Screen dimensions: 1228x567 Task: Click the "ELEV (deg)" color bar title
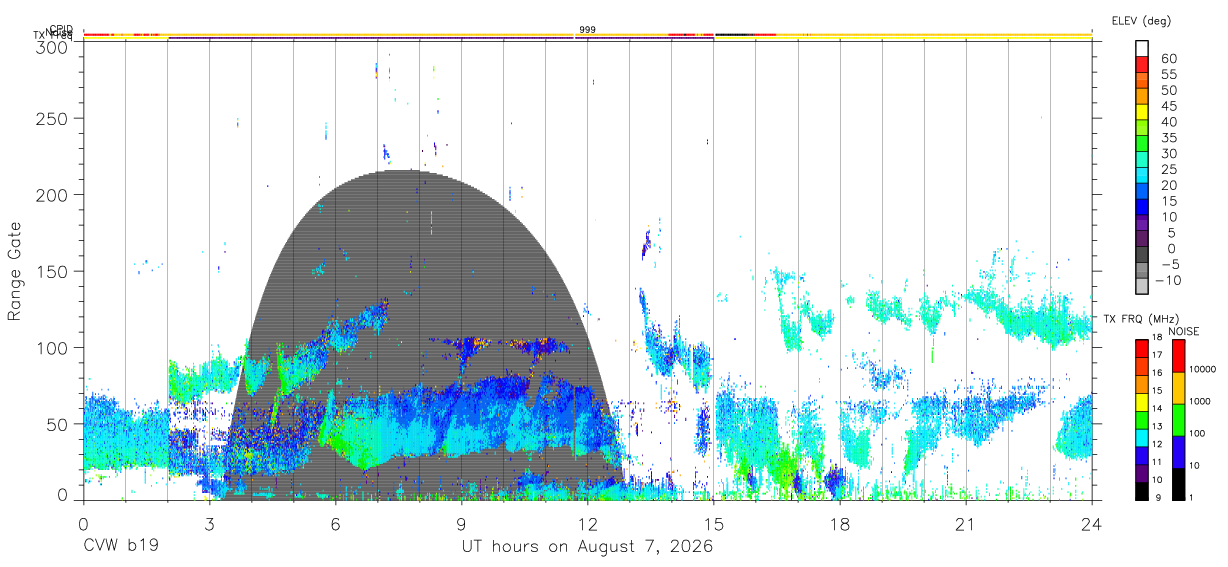(x=1141, y=20)
